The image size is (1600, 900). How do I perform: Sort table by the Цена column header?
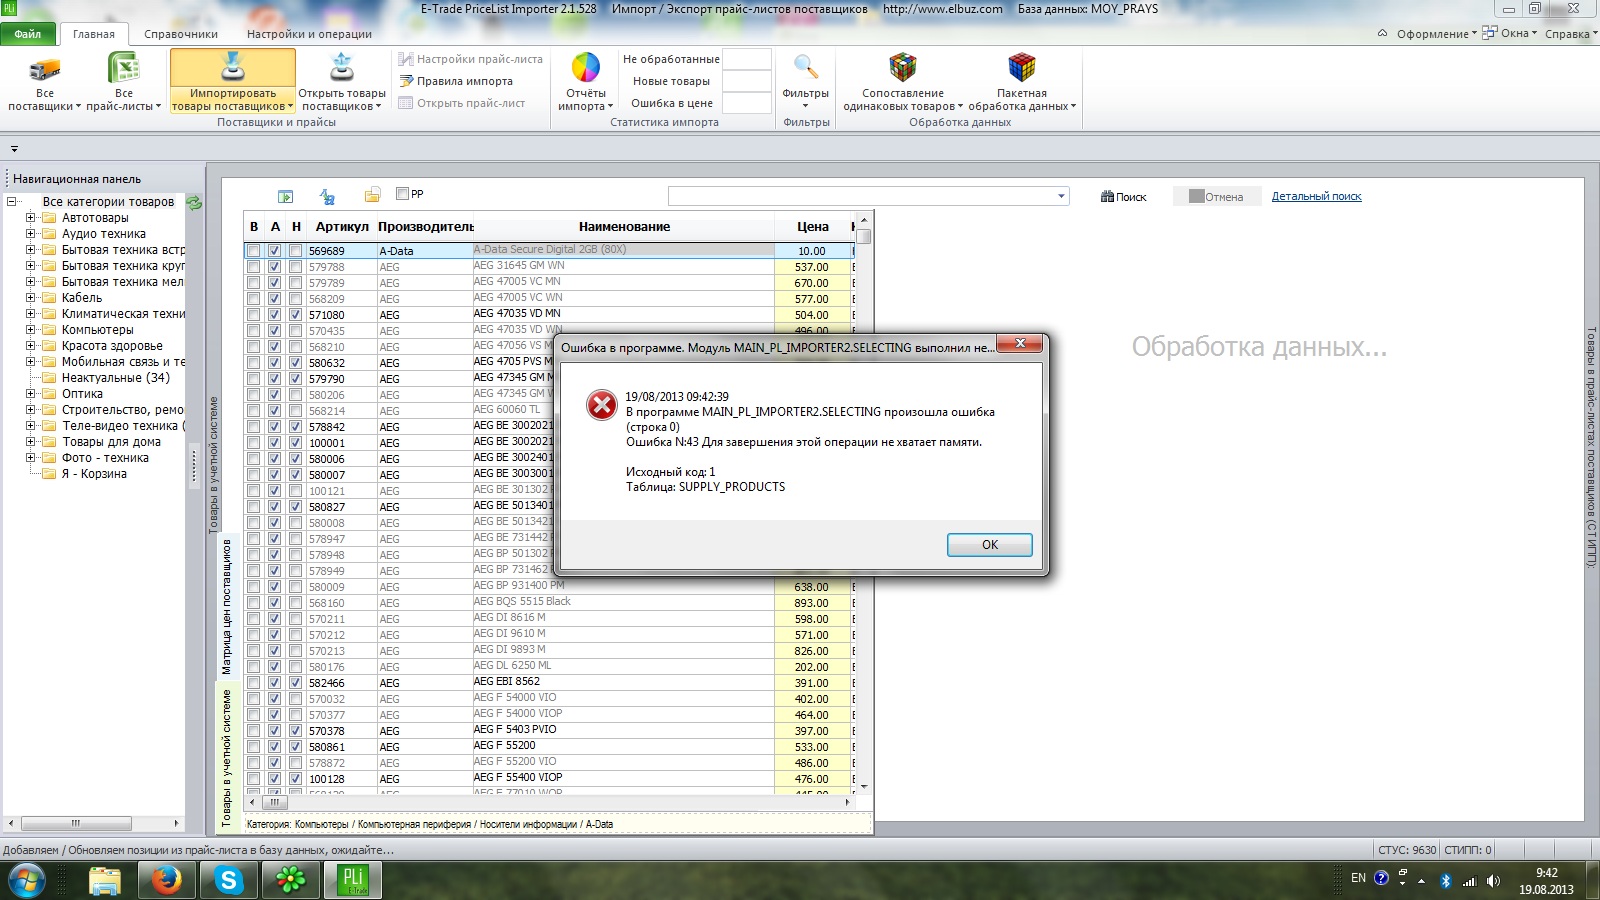[813, 227]
